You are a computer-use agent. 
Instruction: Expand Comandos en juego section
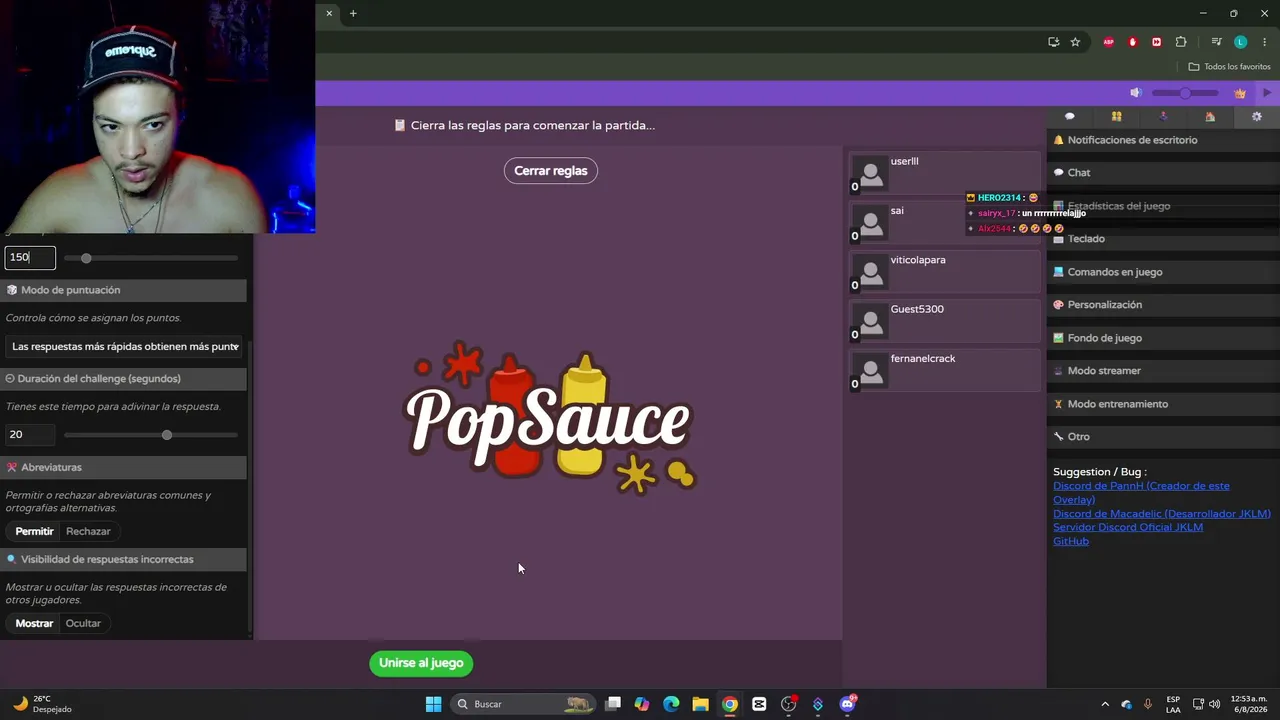click(1163, 272)
